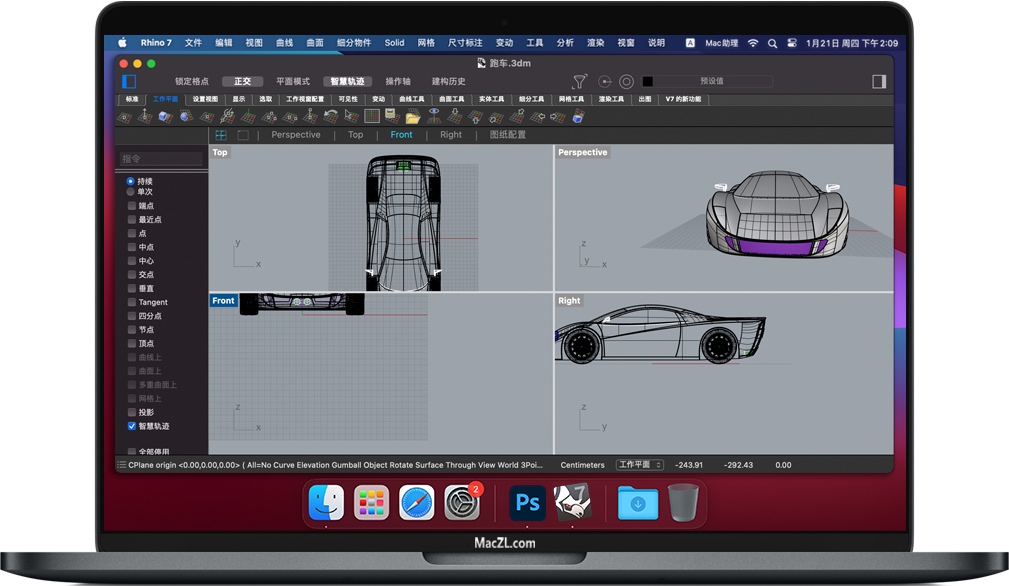Switch to the Right viewport tab
The width and height of the screenshot is (1009, 586).
coord(451,135)
